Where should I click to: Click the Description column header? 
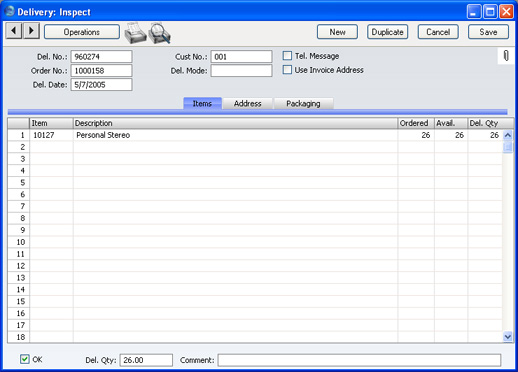click(235, 123)
